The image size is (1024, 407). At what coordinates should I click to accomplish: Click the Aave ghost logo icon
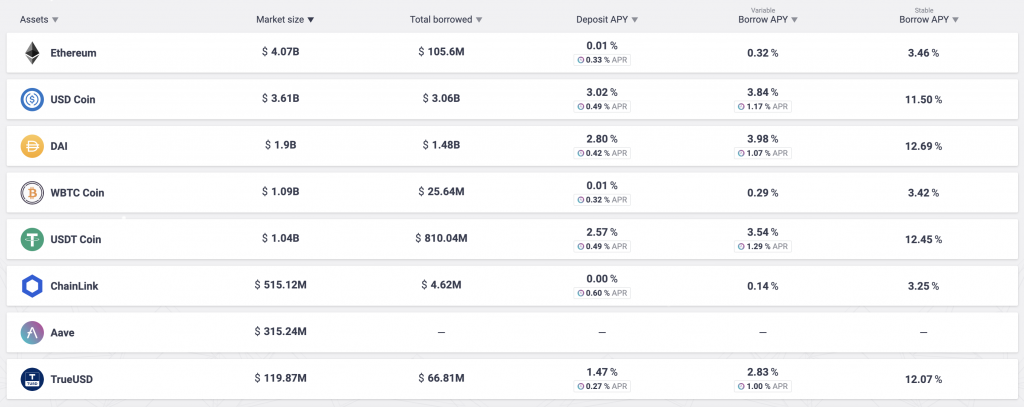pyautogui.click(x=32, y=333)
